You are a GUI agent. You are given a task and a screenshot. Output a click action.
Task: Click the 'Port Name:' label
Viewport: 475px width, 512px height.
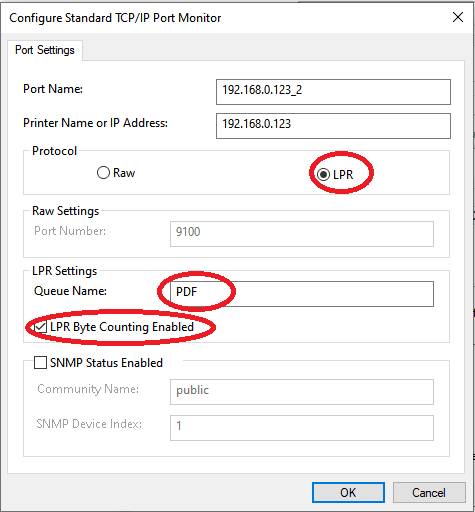(x=53, y=89)
